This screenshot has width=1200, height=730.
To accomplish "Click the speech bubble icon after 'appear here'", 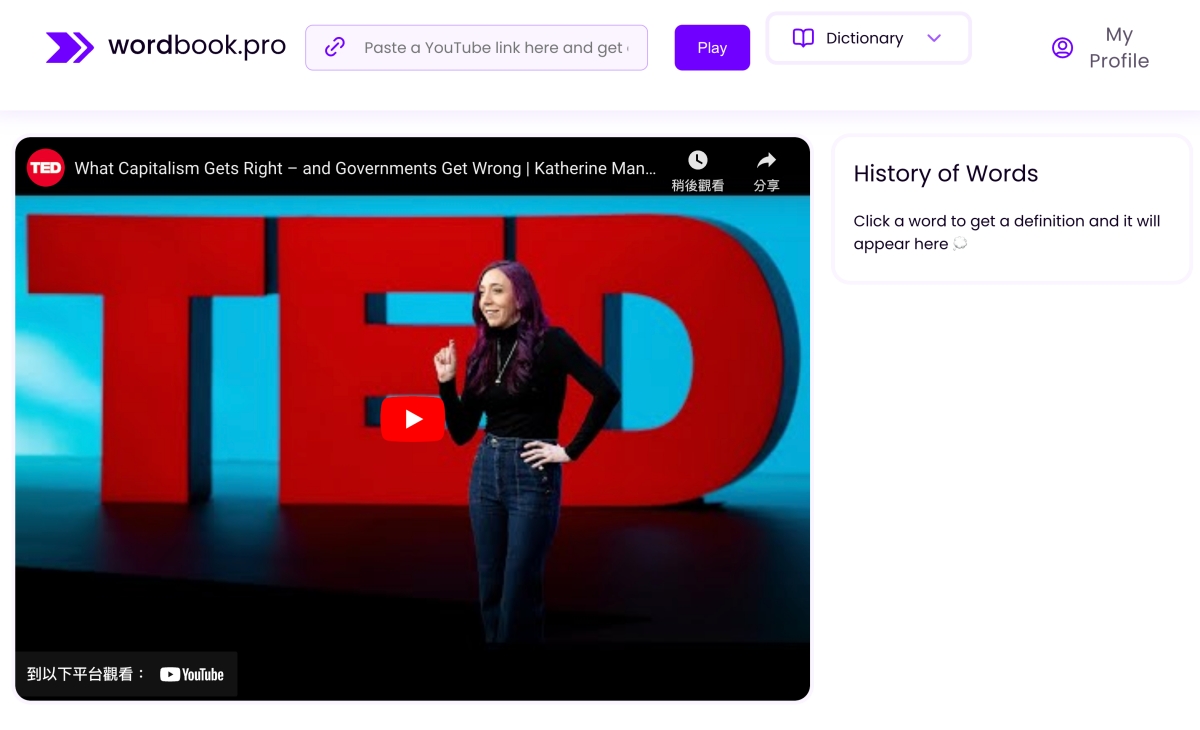I will pyautogui.click(x=960, y=244).
